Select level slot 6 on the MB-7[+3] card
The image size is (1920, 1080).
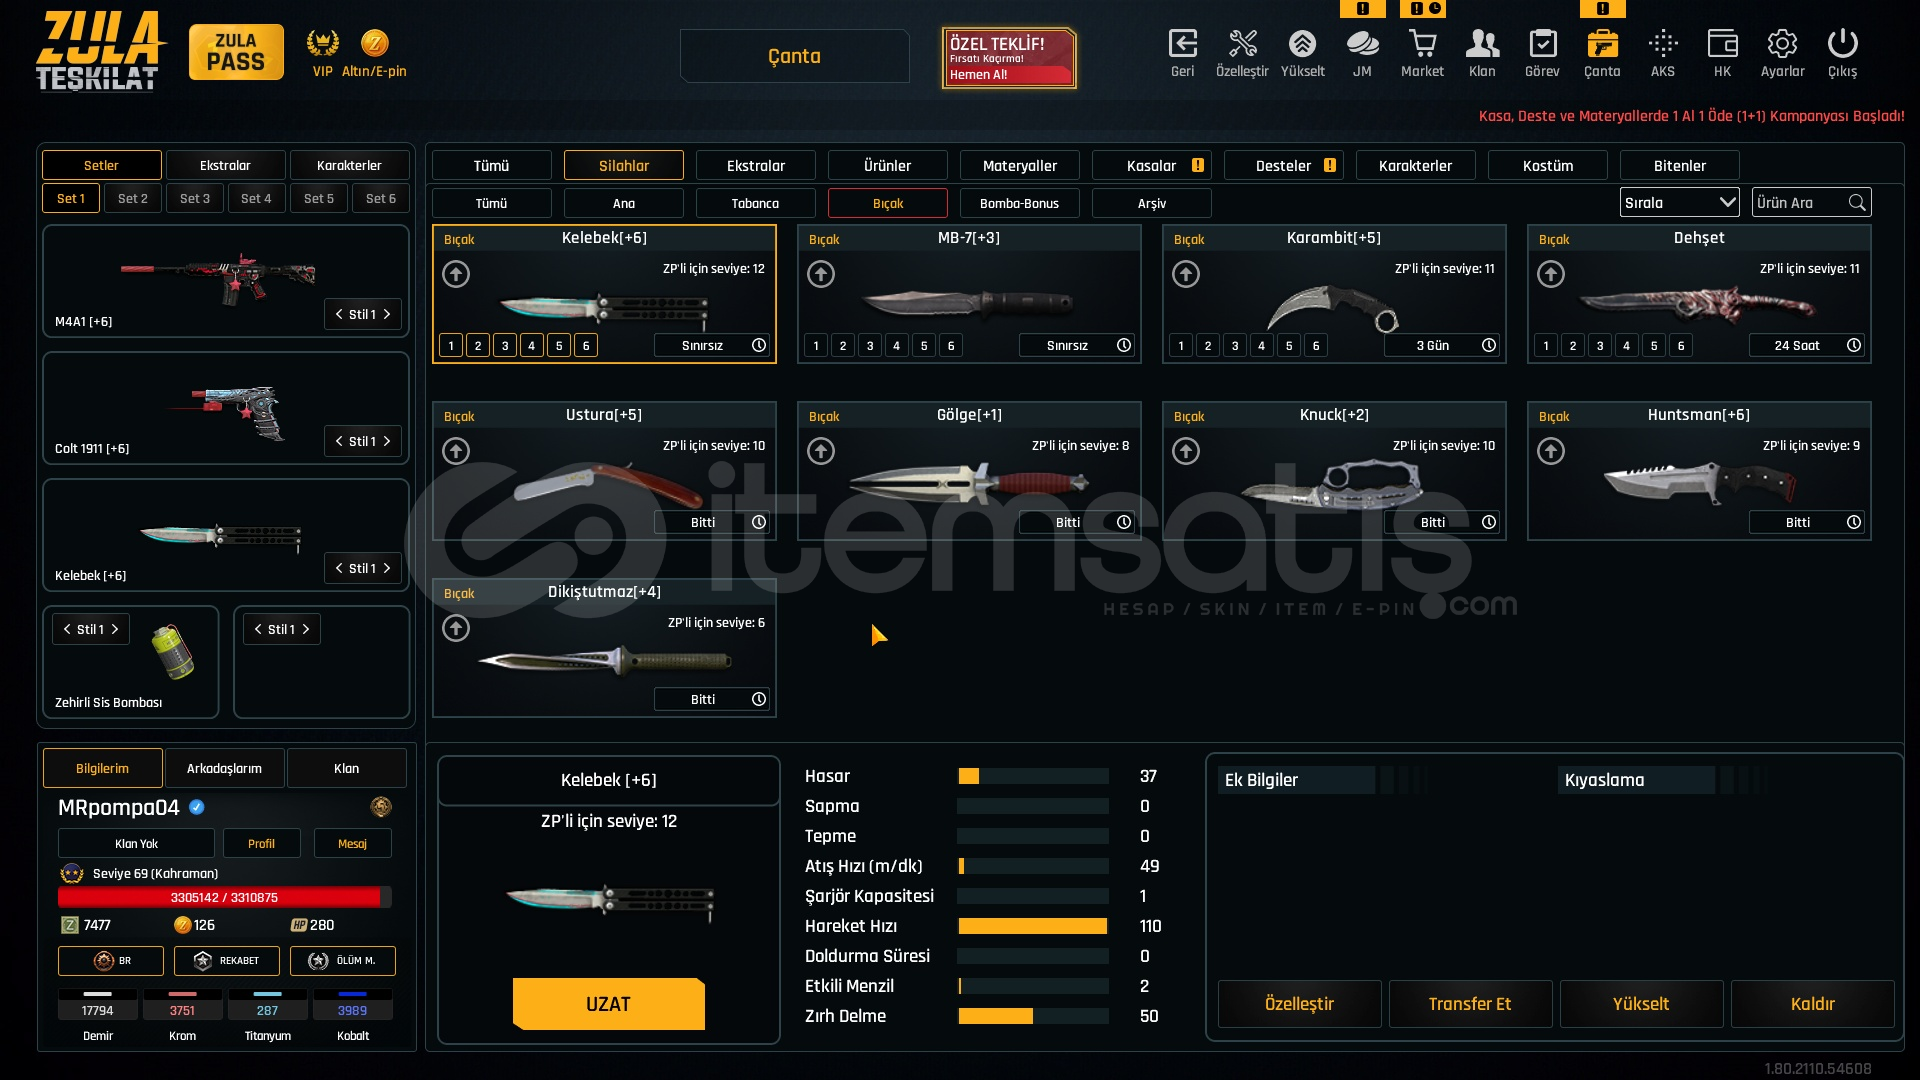951,346
